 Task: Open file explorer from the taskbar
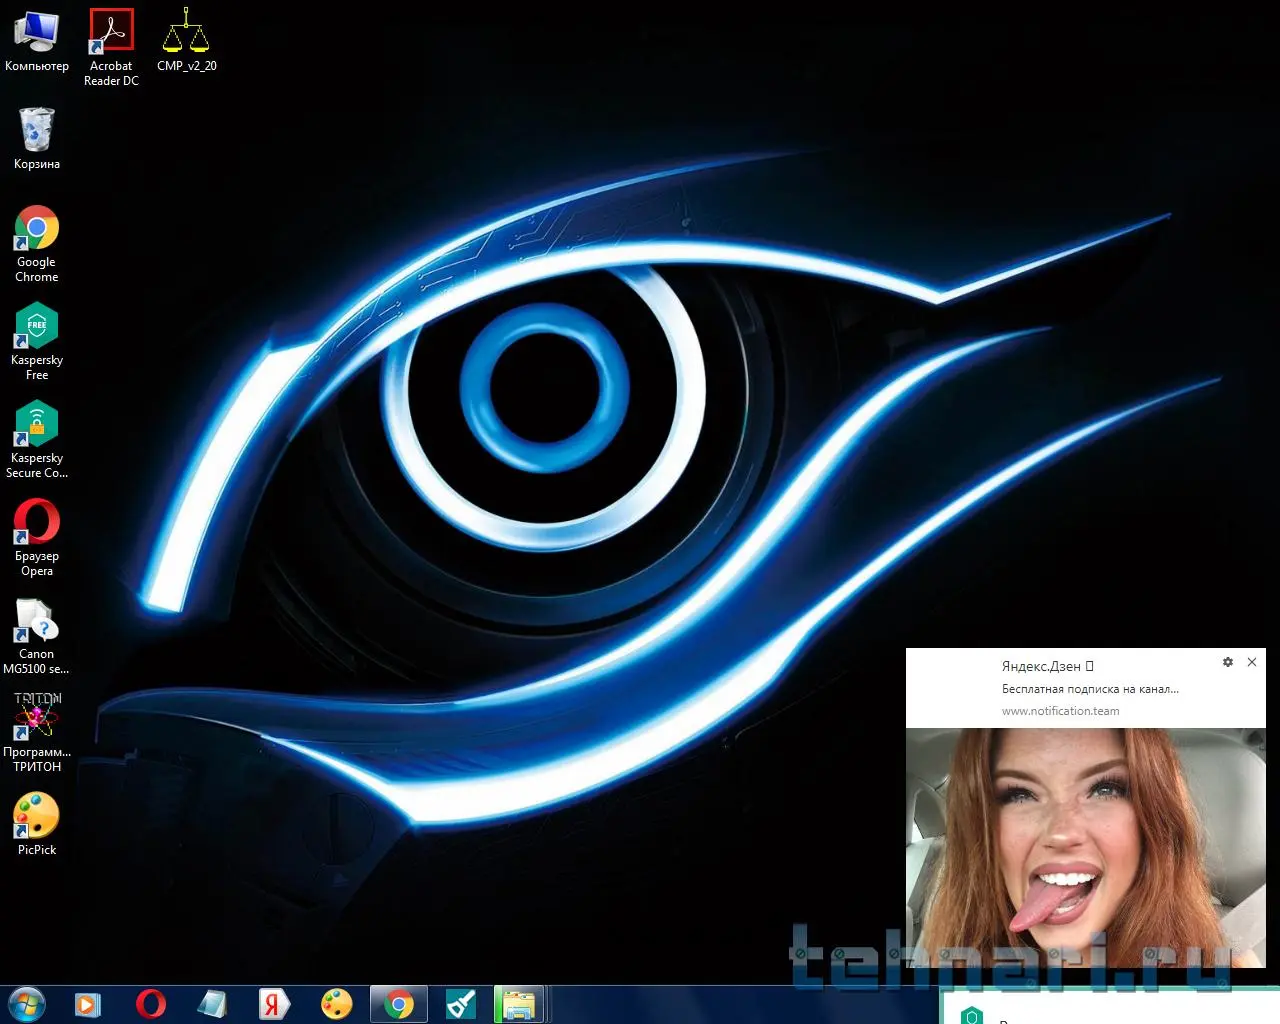tap(519, 1003)
